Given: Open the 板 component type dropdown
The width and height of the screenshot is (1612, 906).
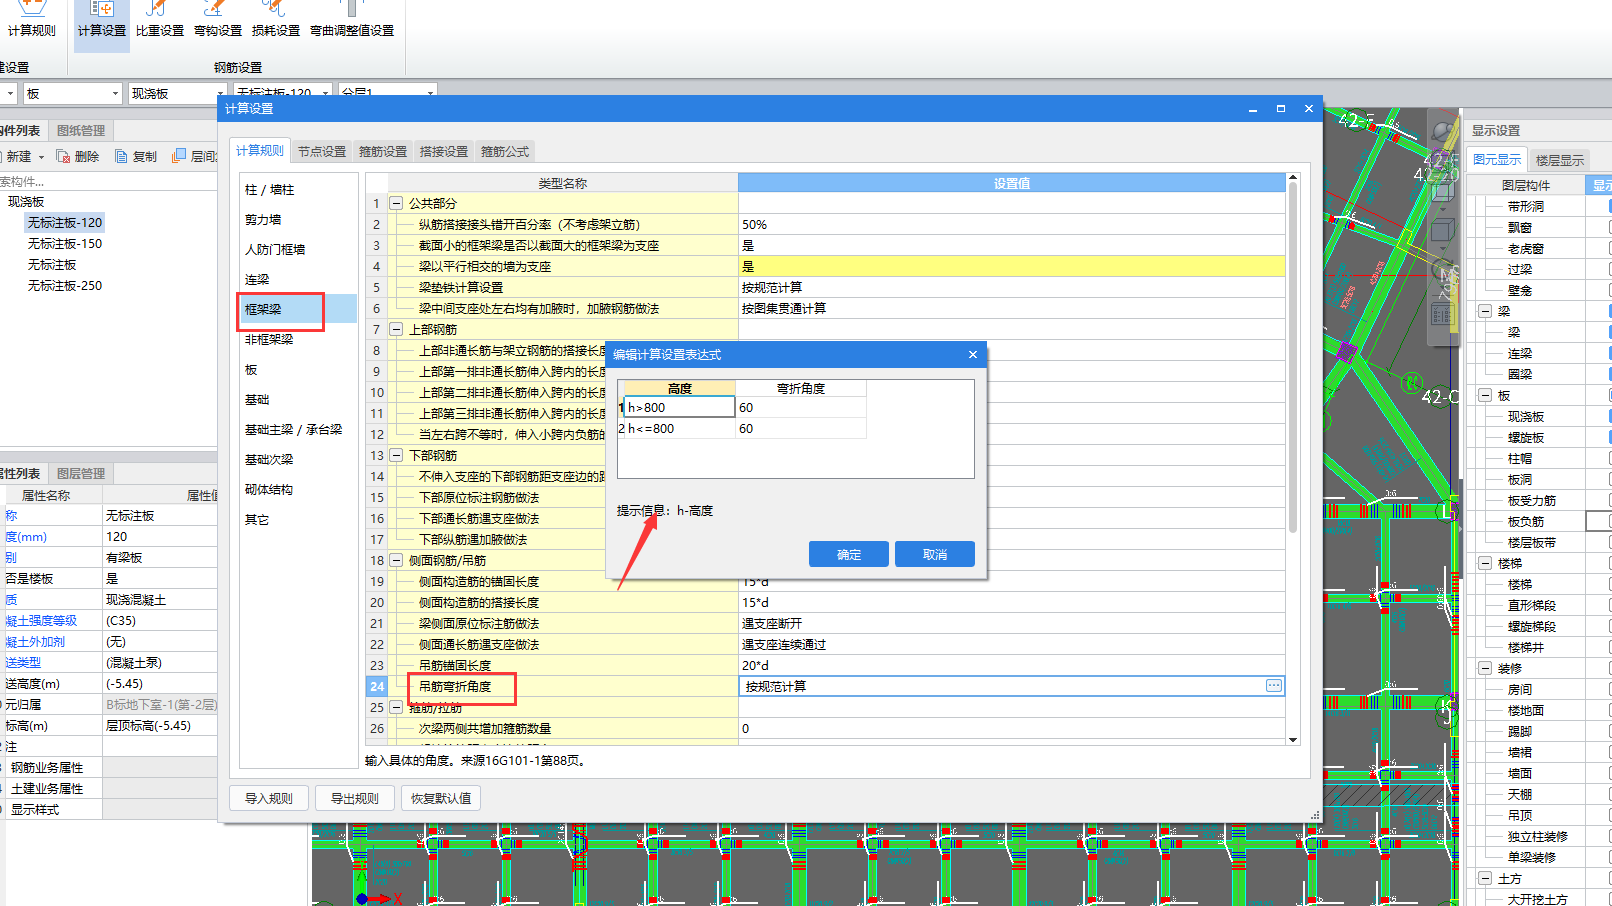Looking at the screenshot, I should click(x=72, y=93).
